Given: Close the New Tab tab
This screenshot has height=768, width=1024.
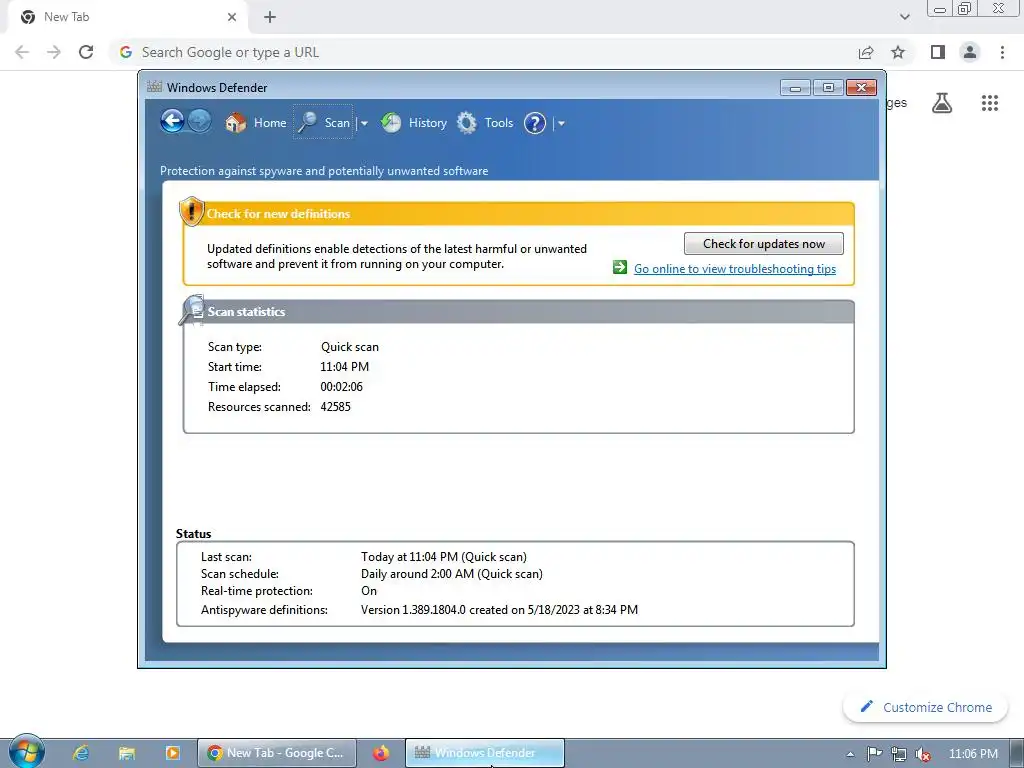Looking at the screenshot, I should tap(232, 17).
